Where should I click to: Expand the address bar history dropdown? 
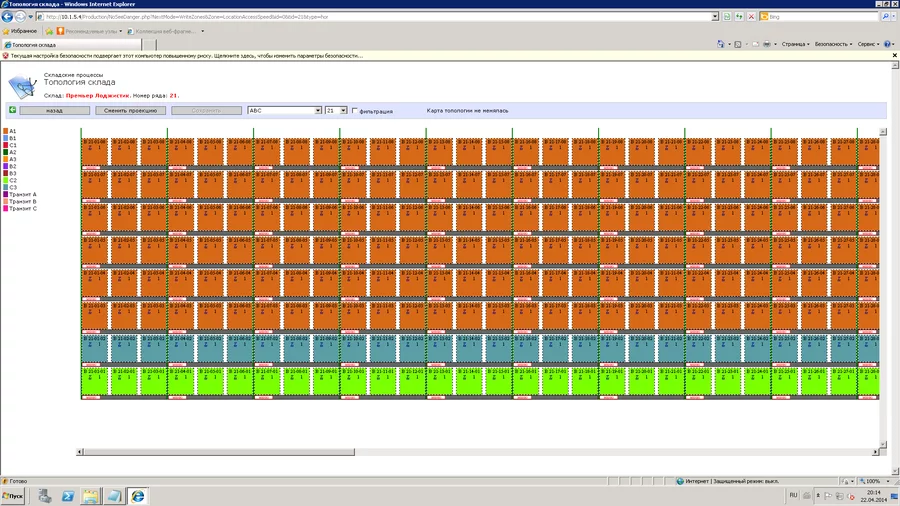click(715, 17)
